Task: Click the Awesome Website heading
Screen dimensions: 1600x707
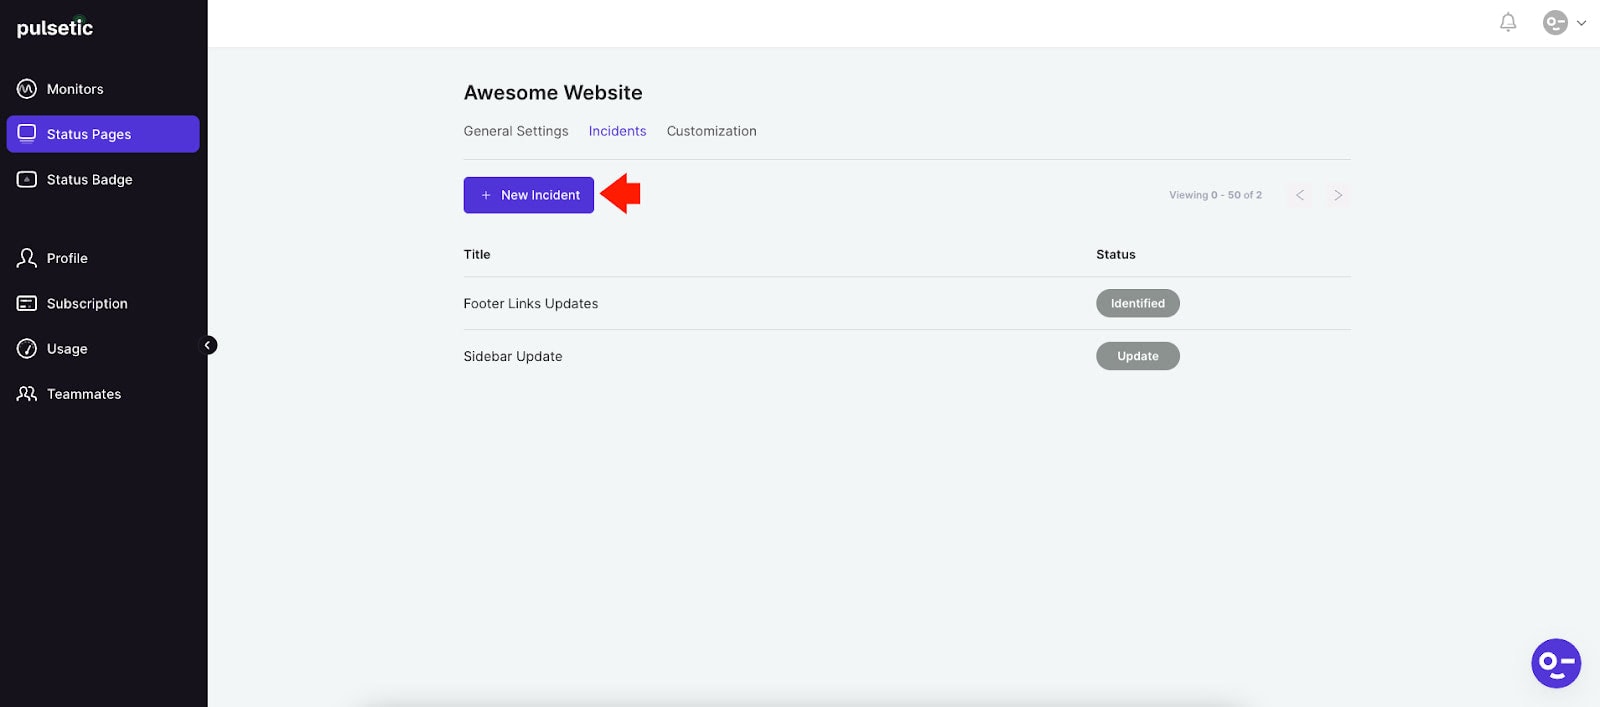Action: tap(553, 93)
